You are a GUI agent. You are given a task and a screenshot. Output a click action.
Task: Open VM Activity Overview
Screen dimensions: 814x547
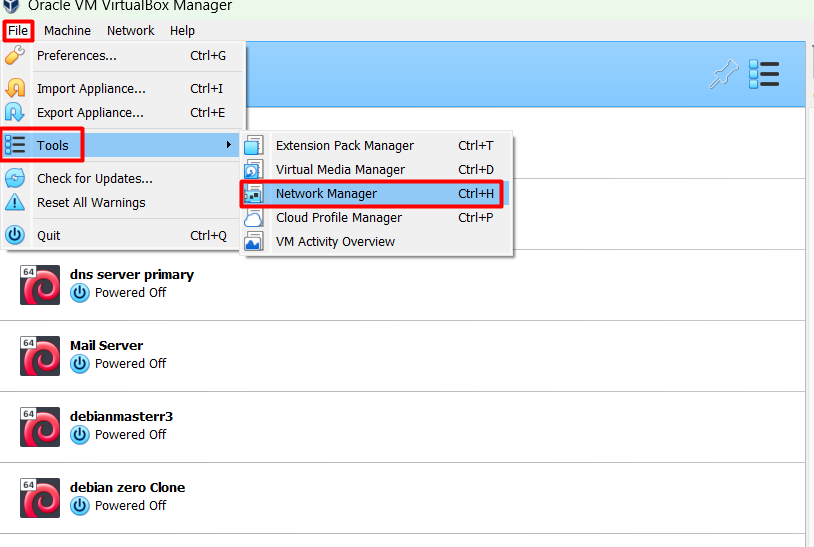coord(376,242)
